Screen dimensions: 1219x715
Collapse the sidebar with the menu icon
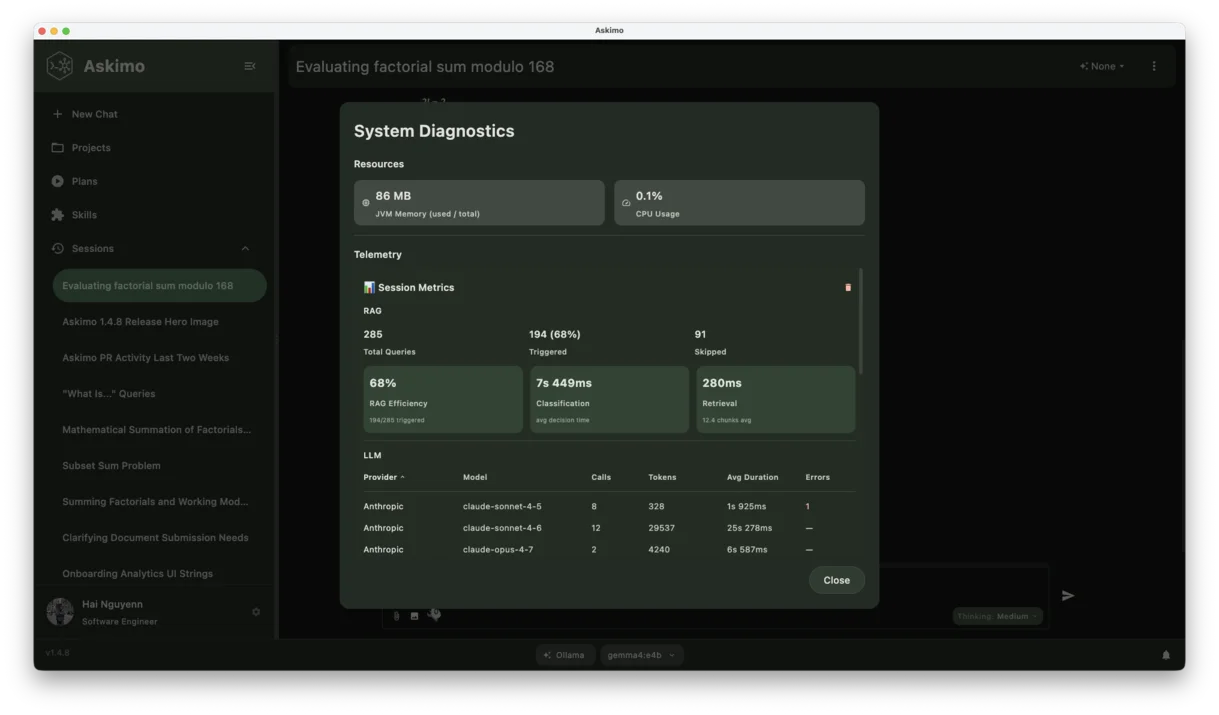point(250,66)
